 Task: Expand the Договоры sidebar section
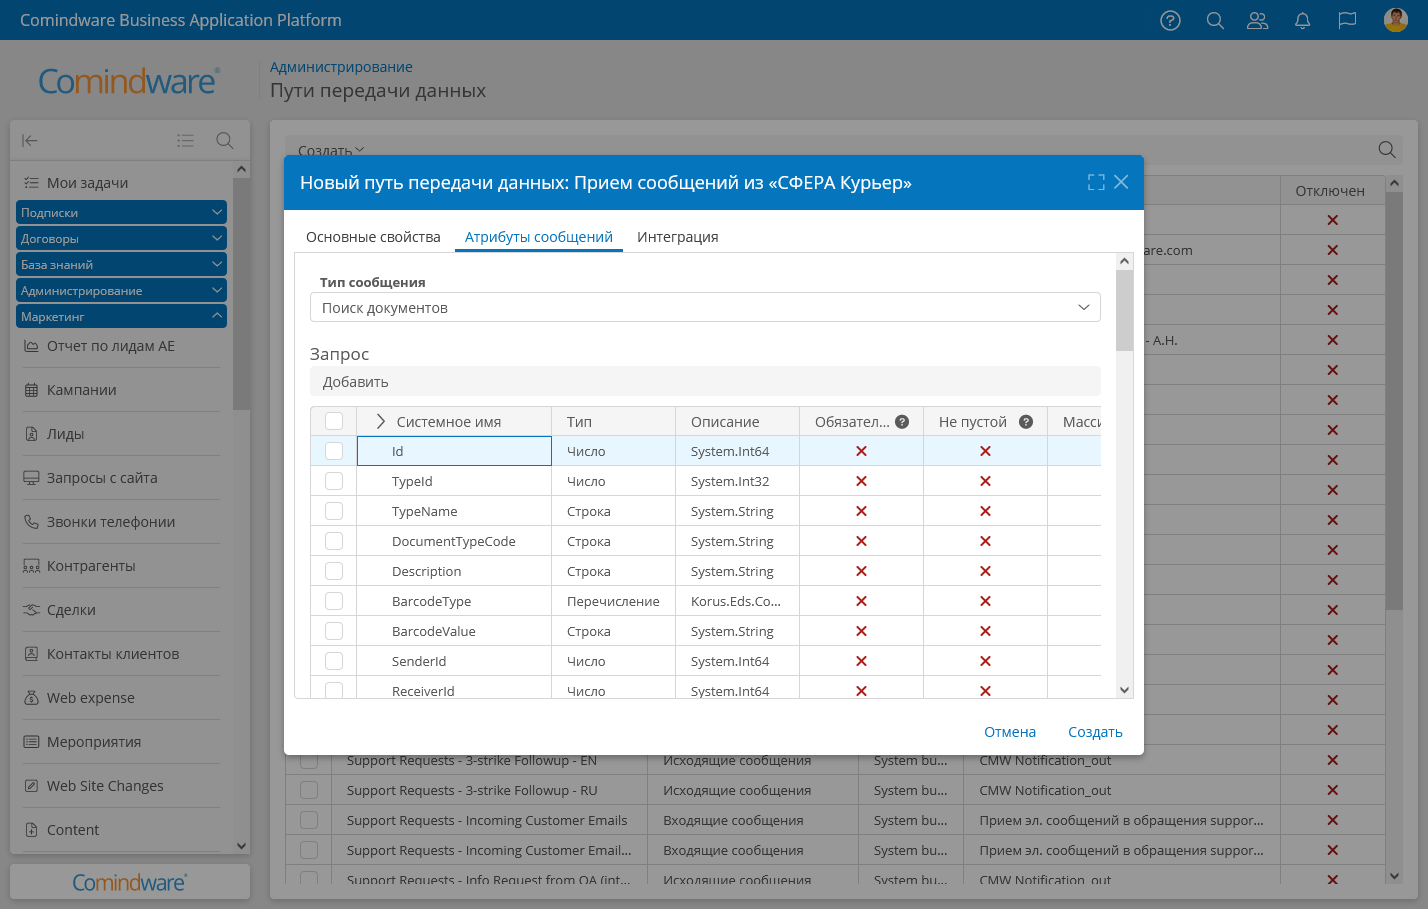[121, 238]
